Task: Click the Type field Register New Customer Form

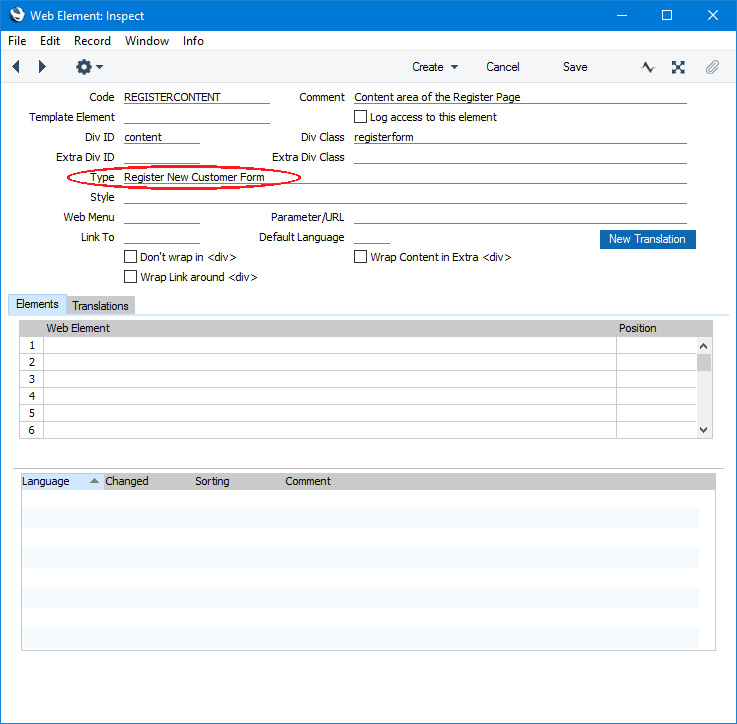Action: [405, 177]
